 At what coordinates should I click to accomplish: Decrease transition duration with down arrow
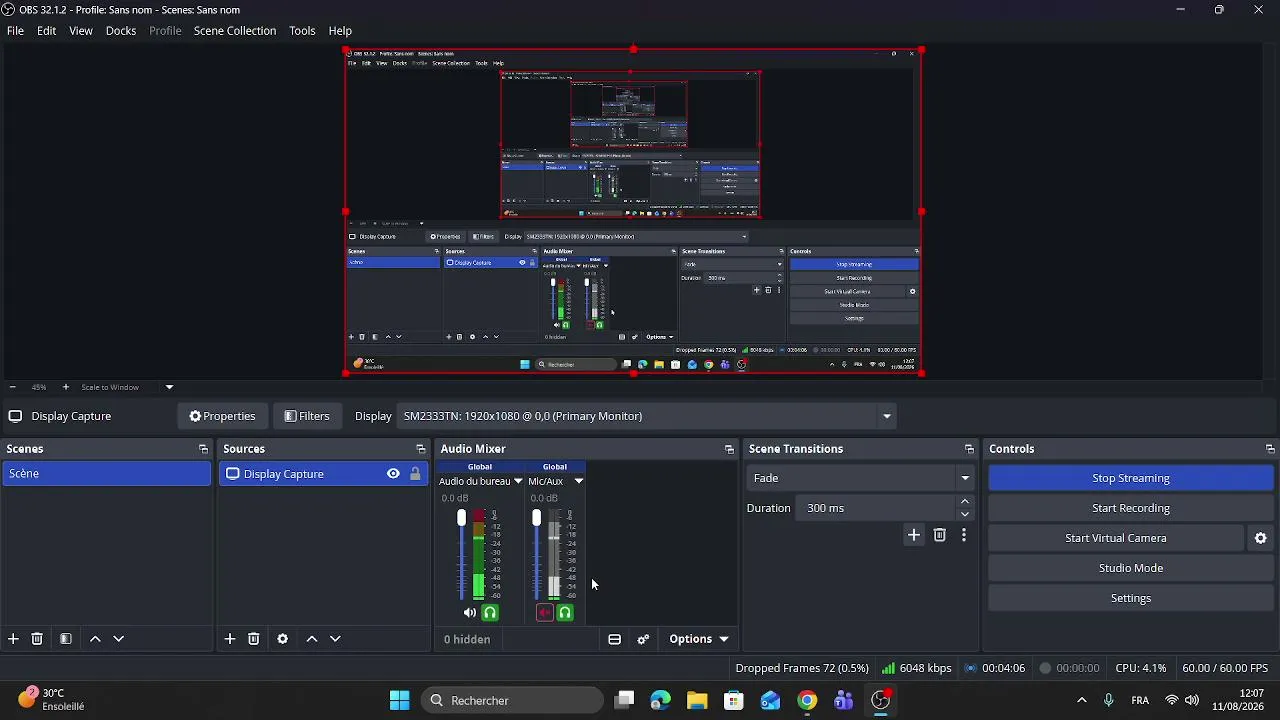click(965, 514)
